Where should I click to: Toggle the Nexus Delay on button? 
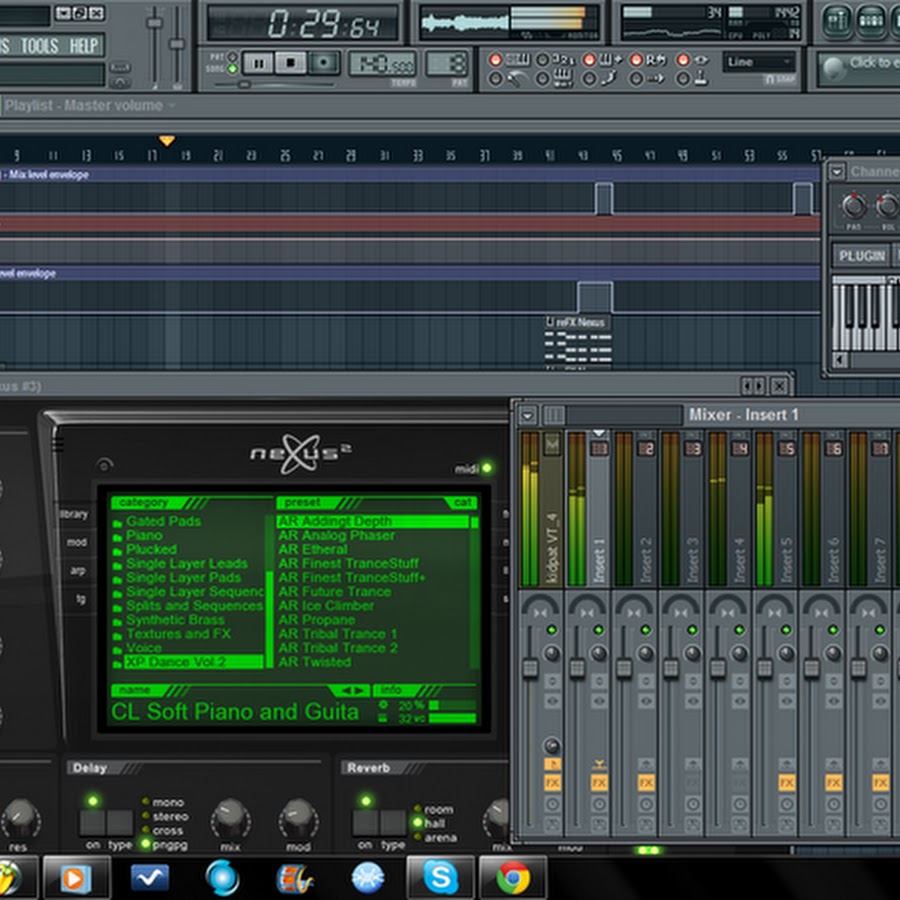(x=92, y=823)
